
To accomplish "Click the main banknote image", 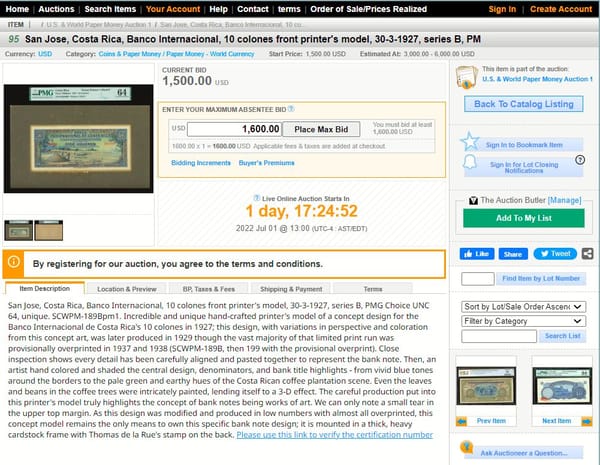I will coord(78,139).
